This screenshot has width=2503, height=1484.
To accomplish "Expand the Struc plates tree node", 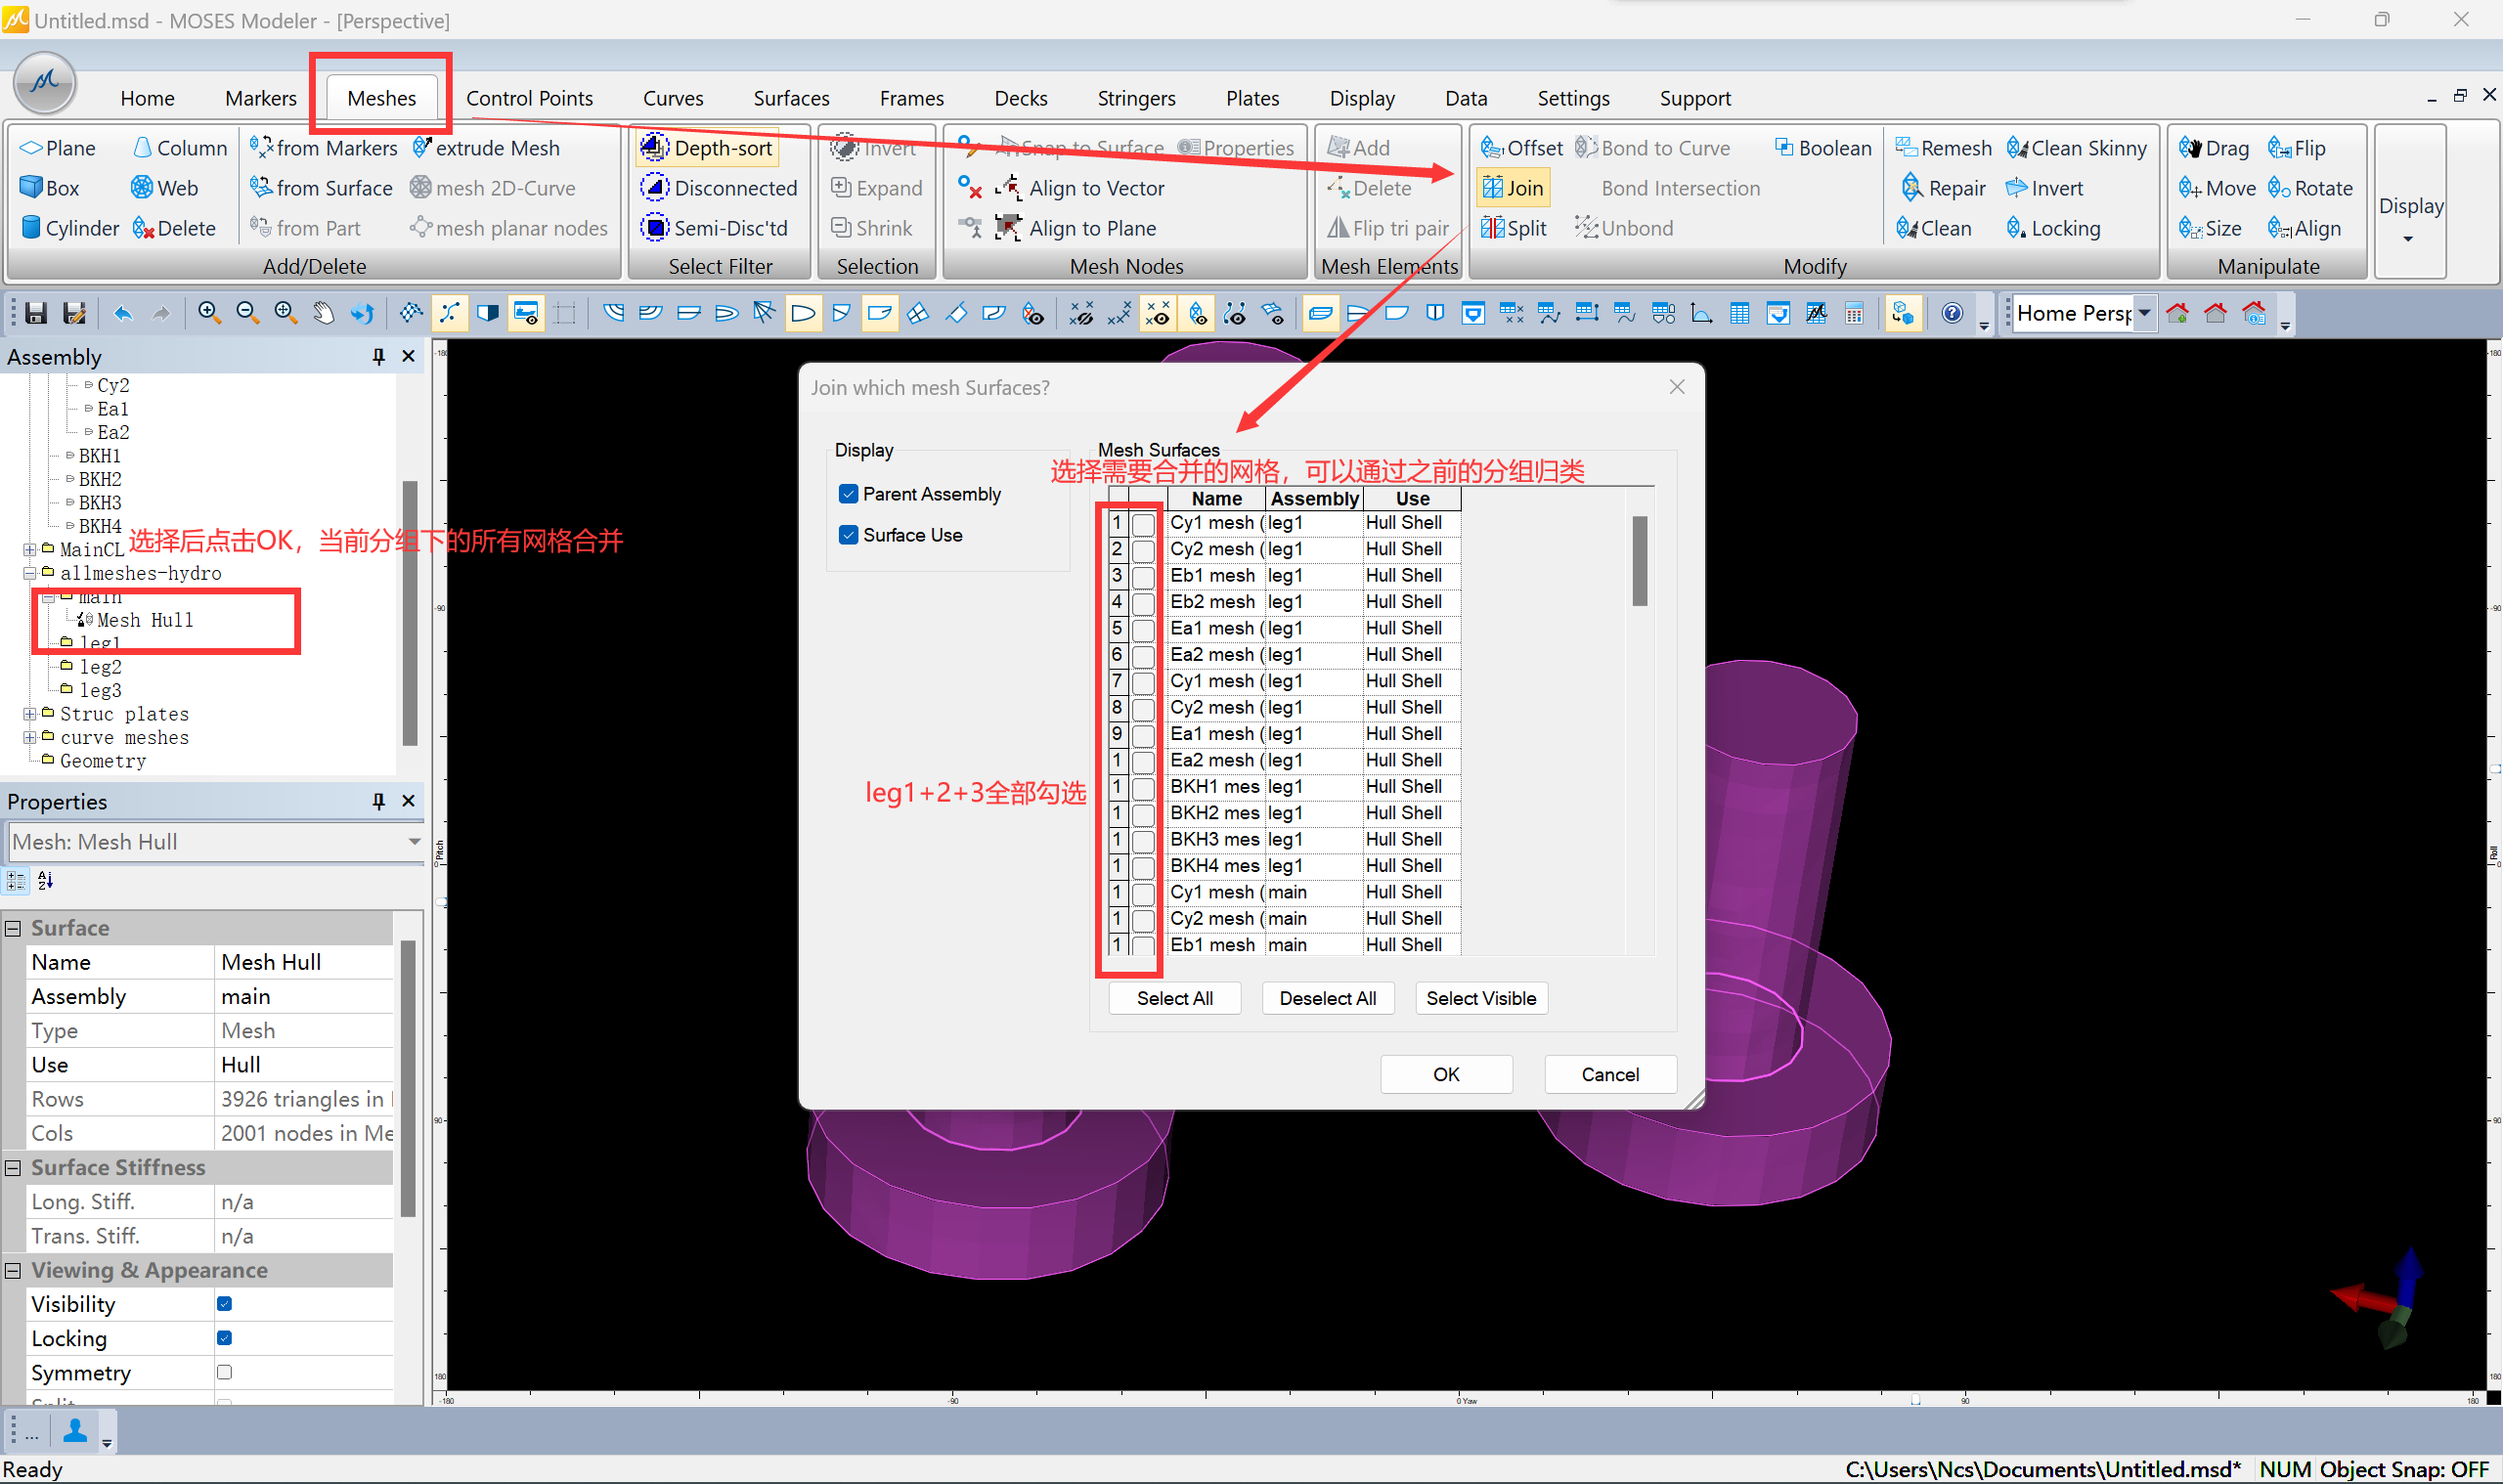I will 30,714.
